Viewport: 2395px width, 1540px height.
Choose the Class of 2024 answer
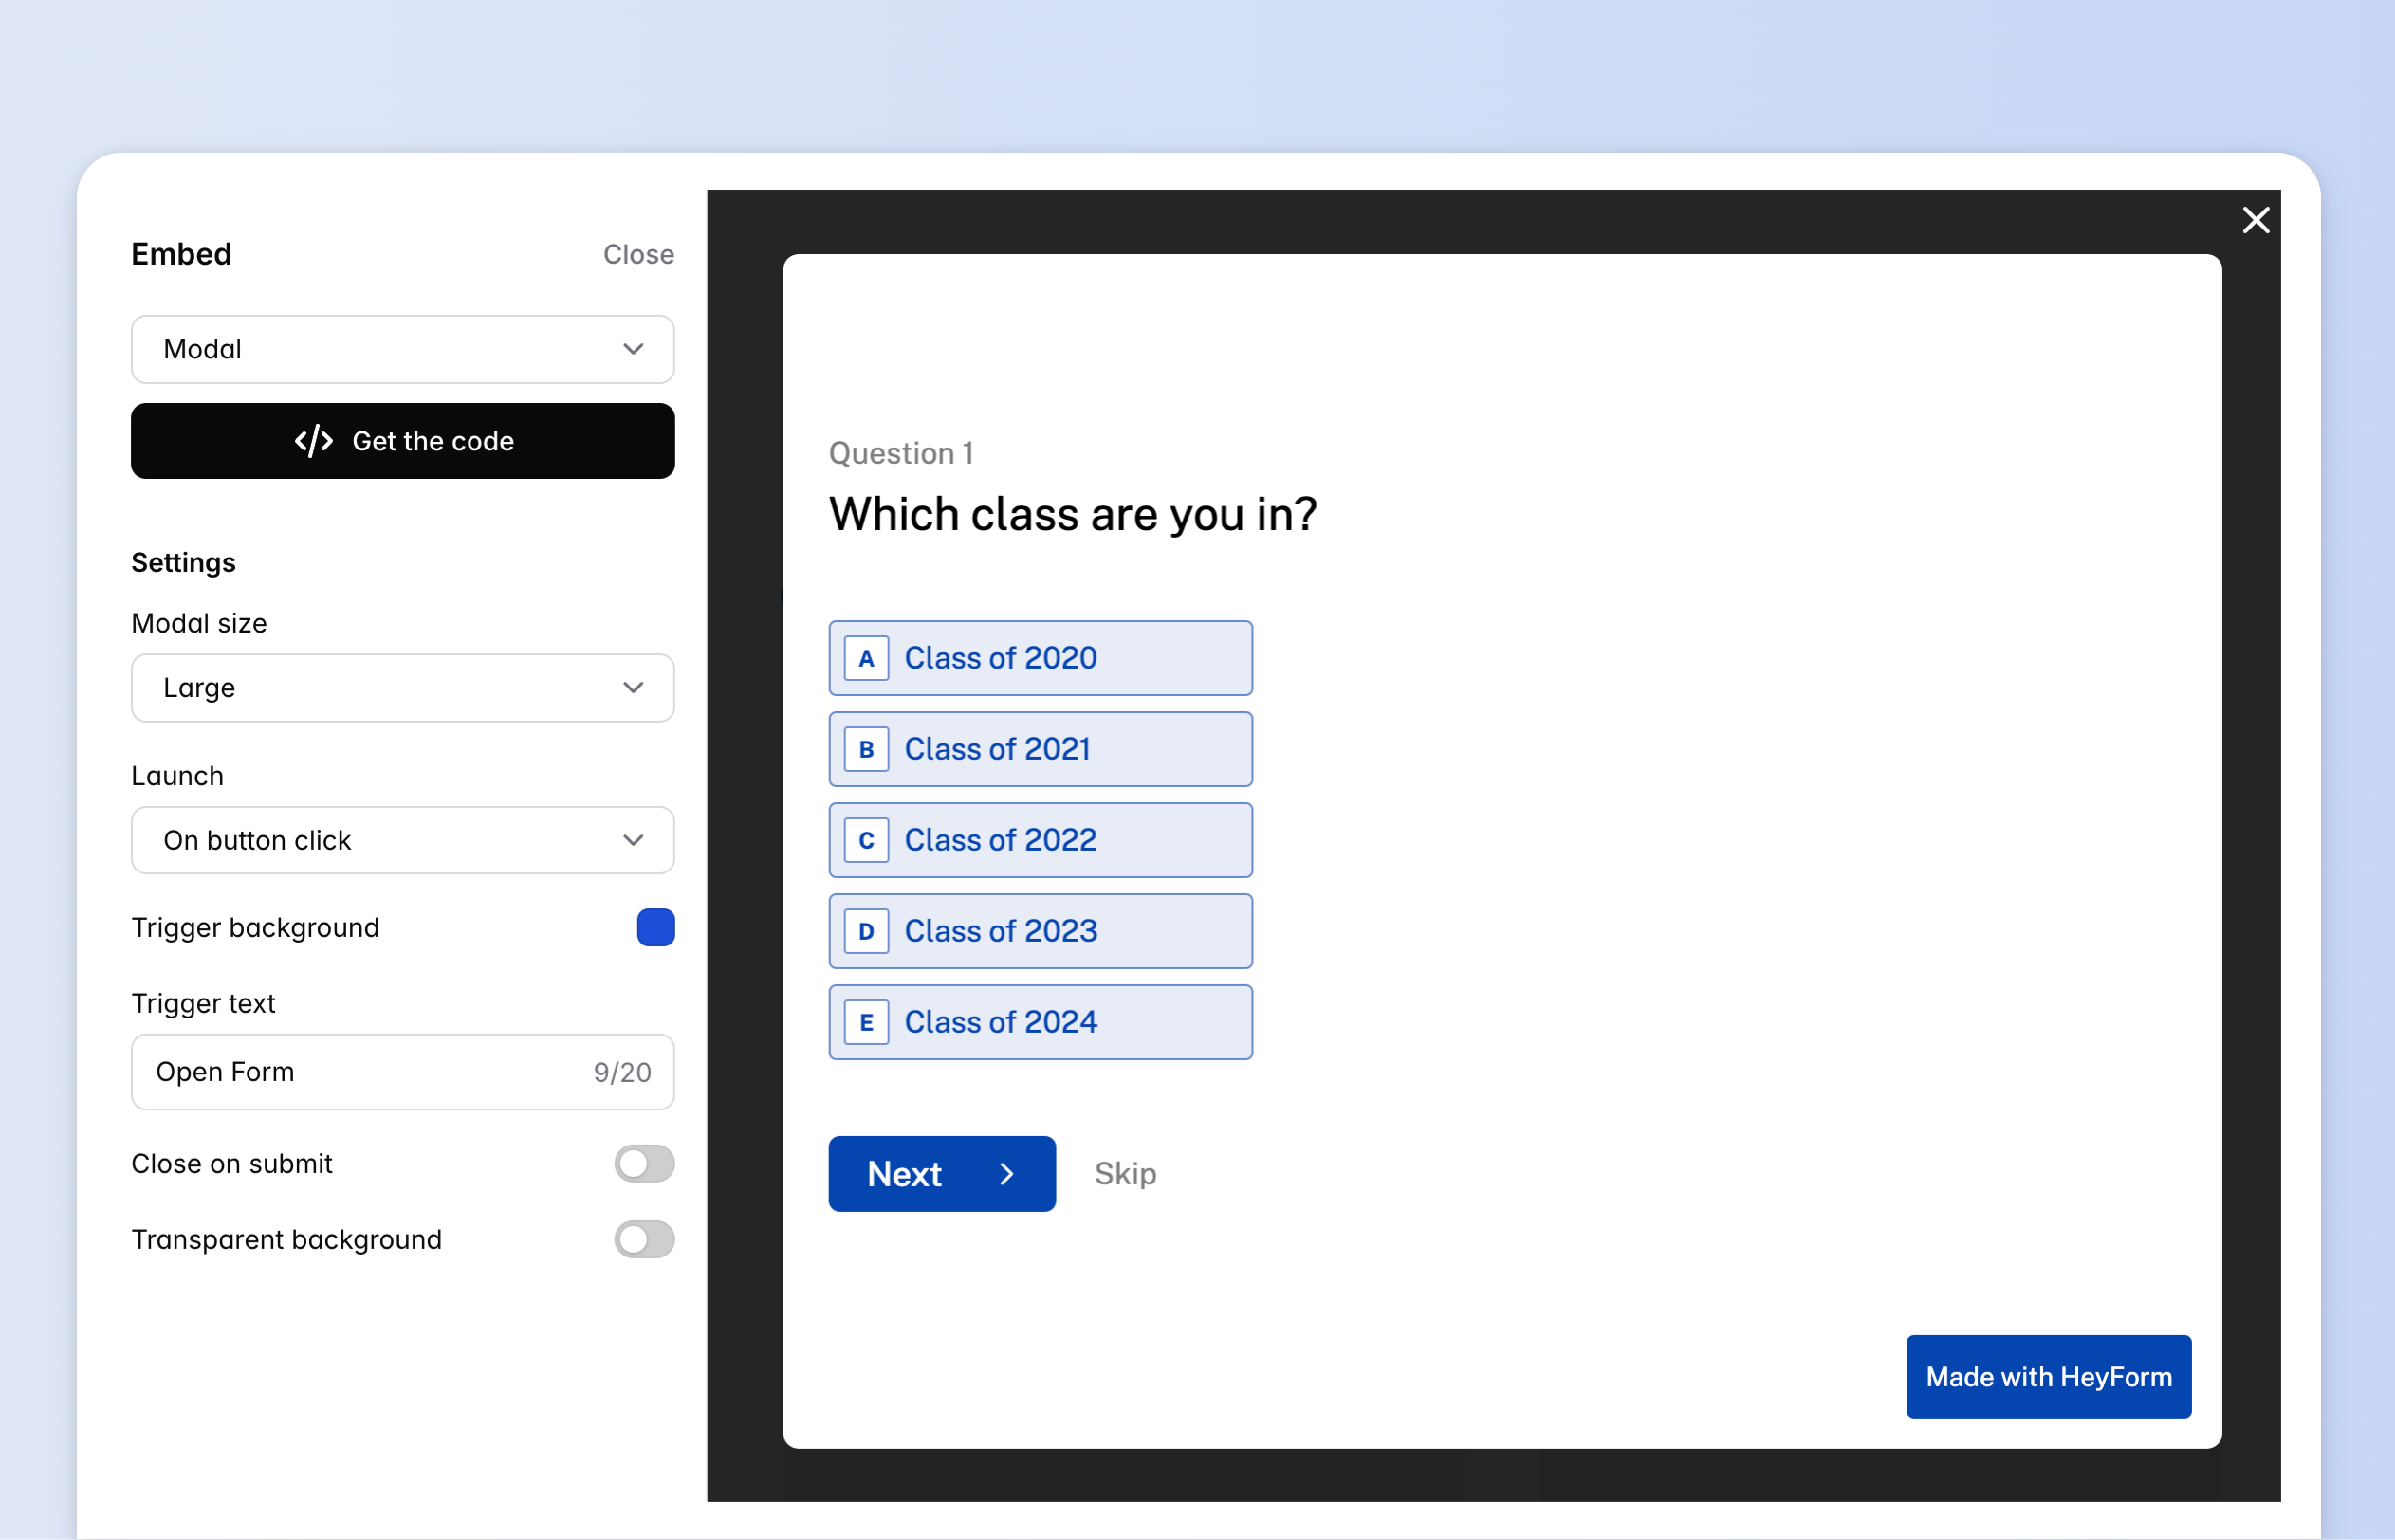click(1040, 1022)
